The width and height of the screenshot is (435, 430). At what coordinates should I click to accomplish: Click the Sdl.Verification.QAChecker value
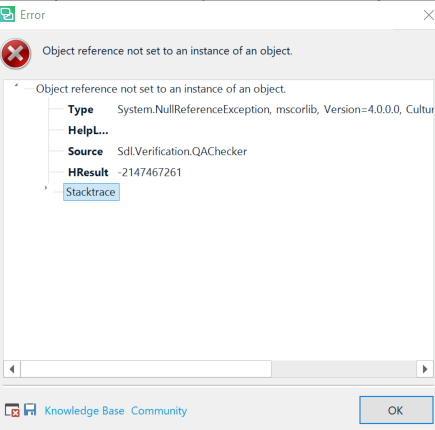coord(182,151)
